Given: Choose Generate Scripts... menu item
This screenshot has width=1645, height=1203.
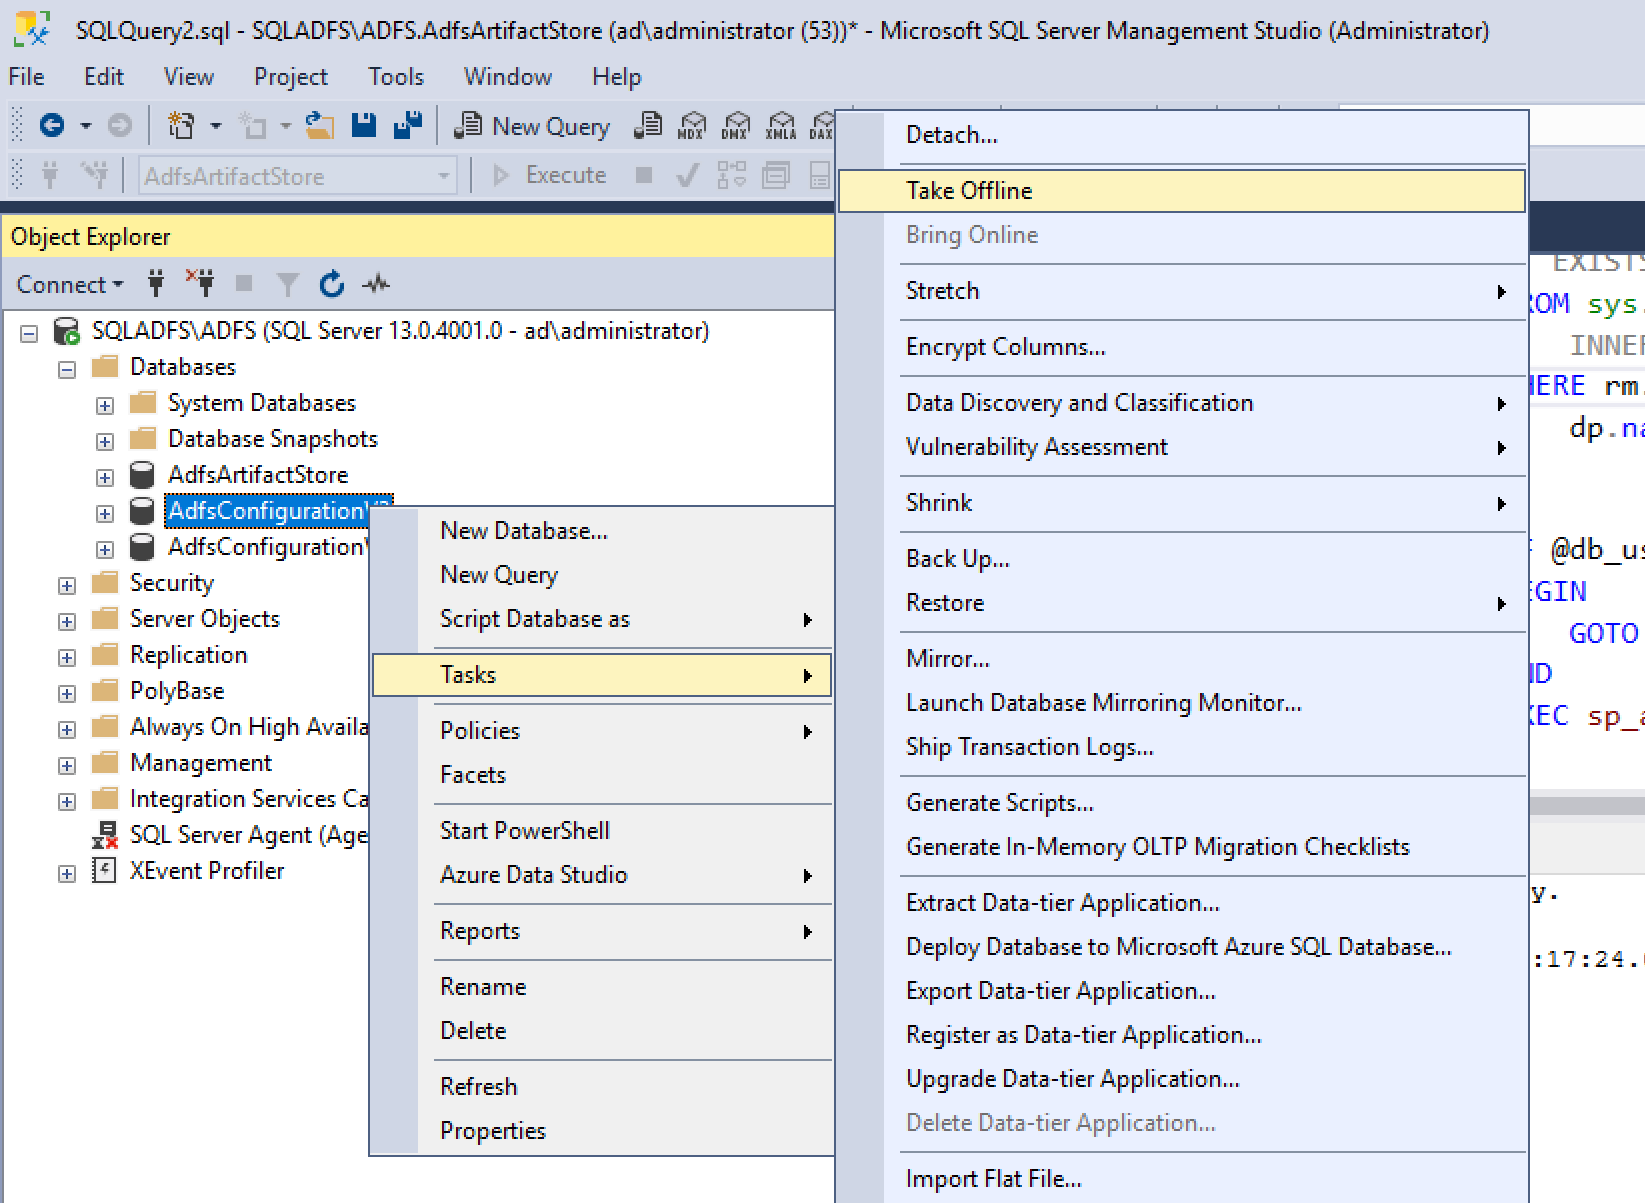Looking at the screenshot, I should point(1182,803).
